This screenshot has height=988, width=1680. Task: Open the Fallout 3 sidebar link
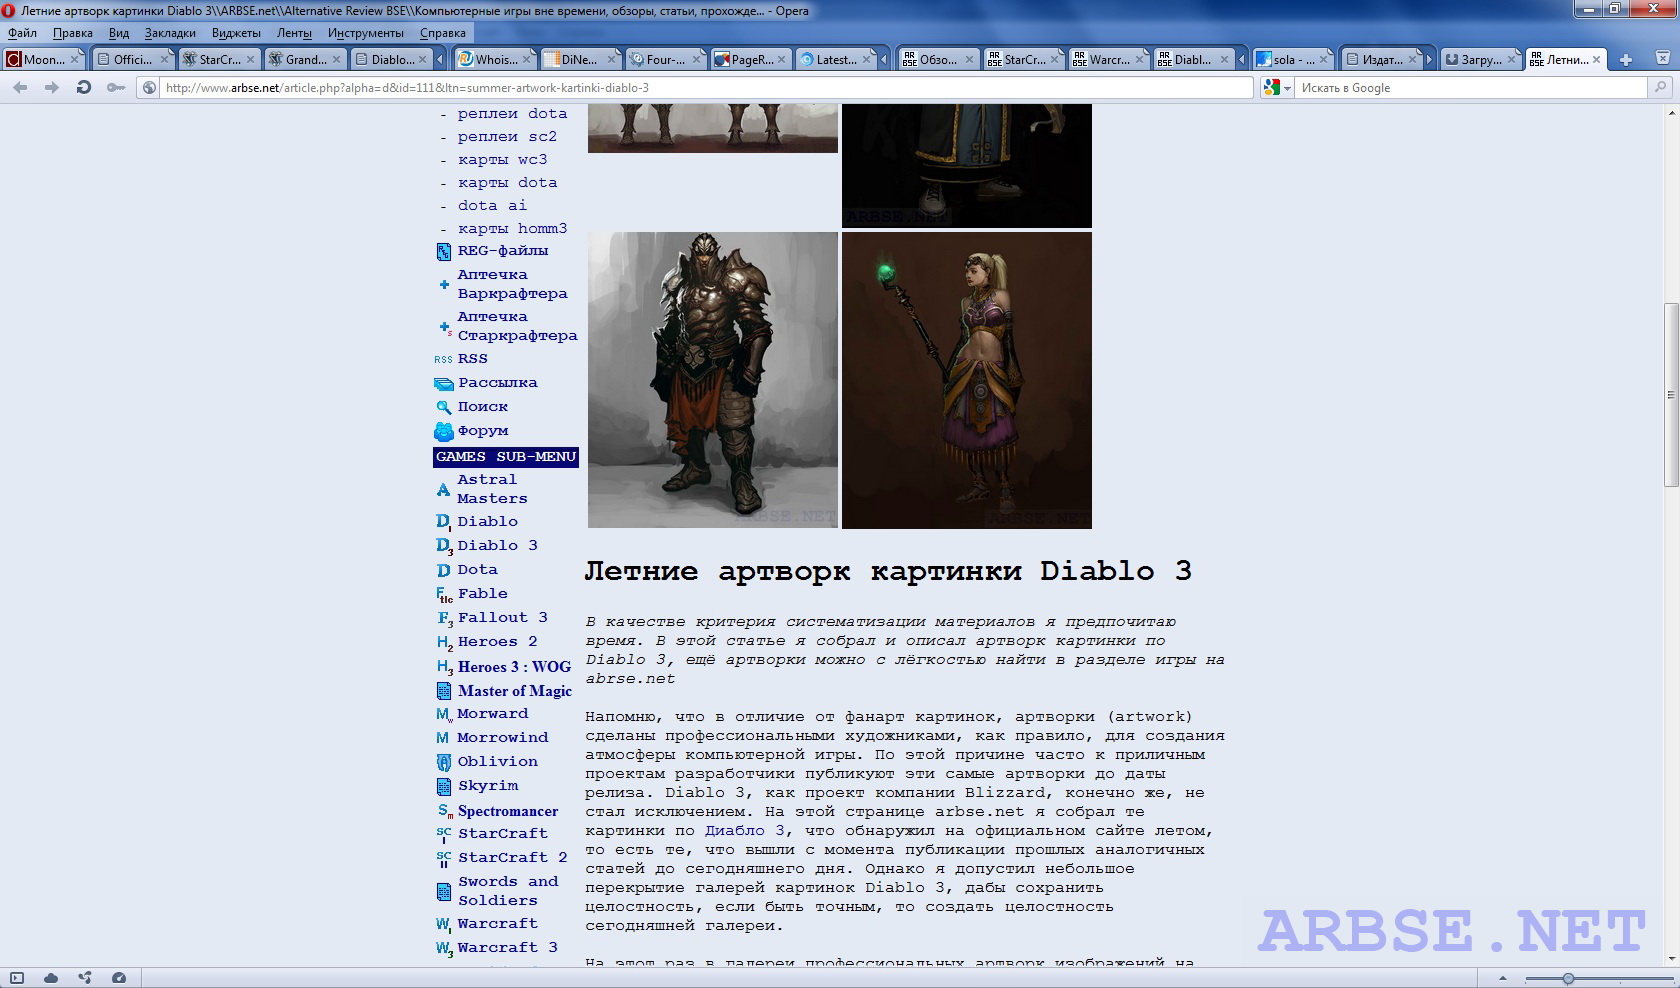502,618
